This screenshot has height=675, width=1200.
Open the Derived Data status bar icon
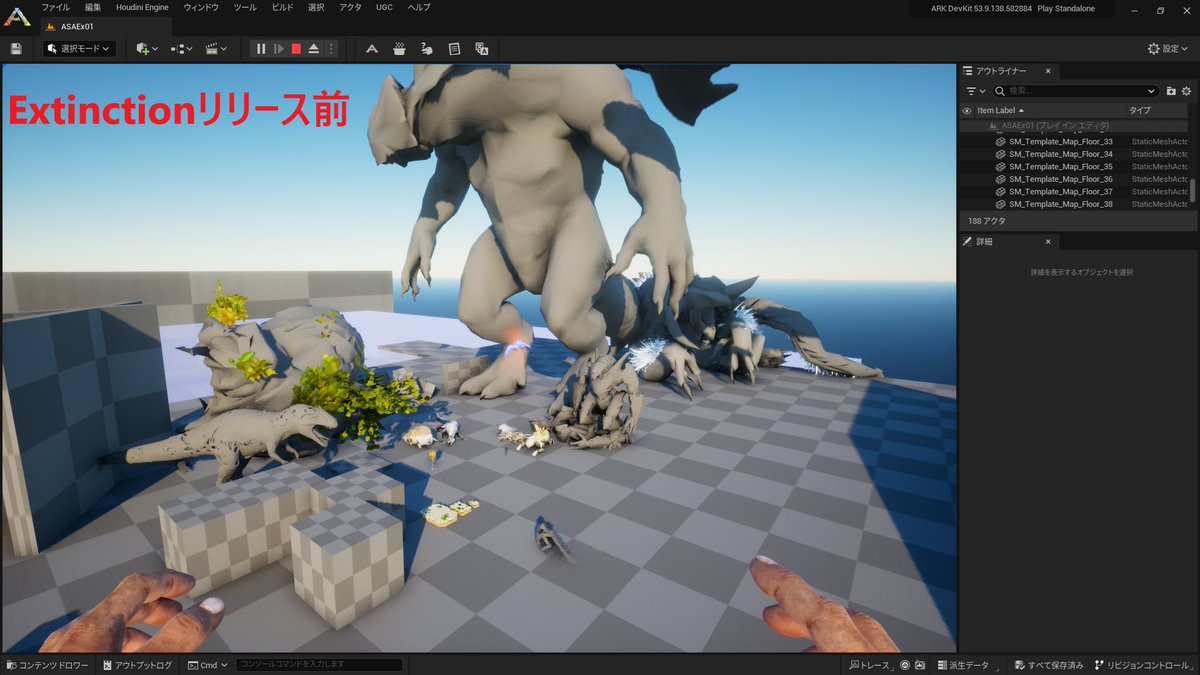coord(964,664)
